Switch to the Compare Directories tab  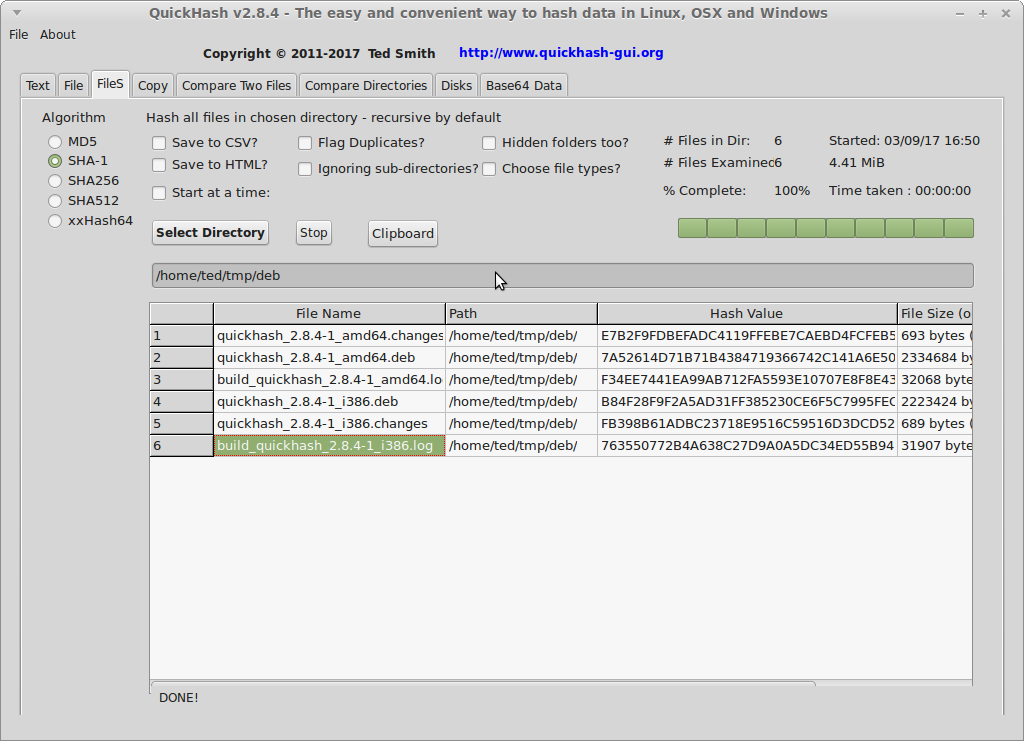(364, 85)
